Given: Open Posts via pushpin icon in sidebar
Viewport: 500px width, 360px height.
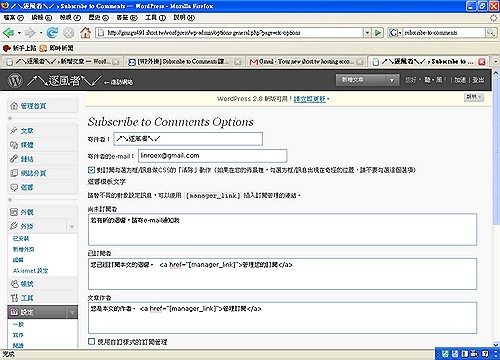Looking at the screenshot, I should pyautogui.click(x=14, y=131).
